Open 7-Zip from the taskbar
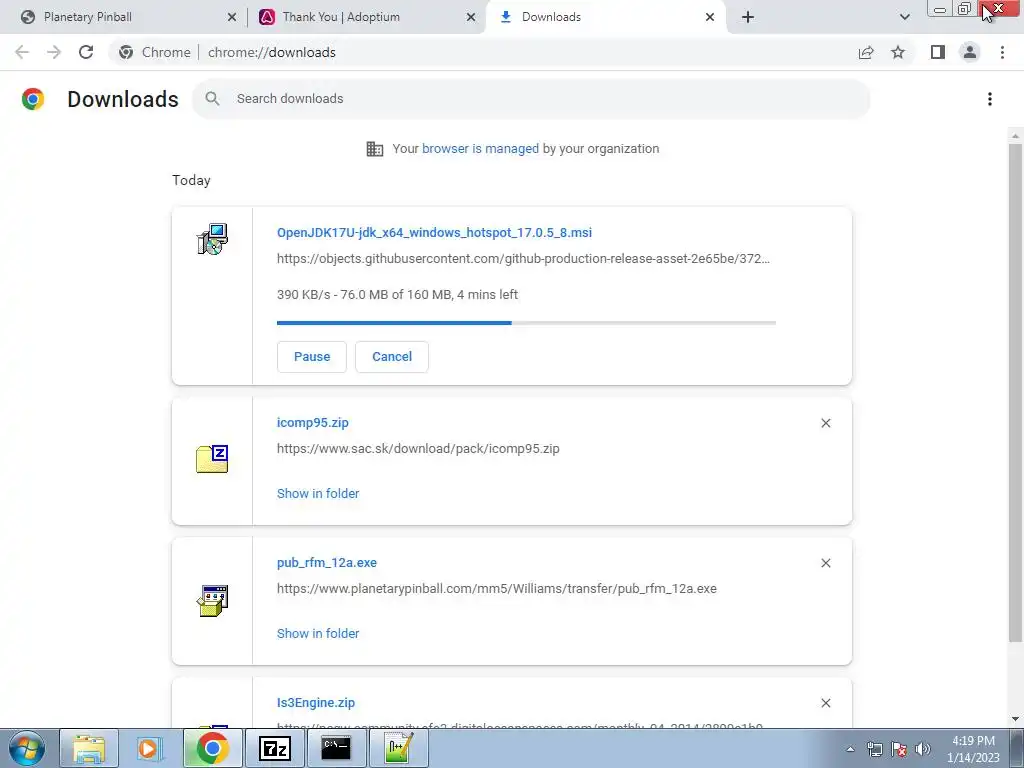 (x=274, y=748)
